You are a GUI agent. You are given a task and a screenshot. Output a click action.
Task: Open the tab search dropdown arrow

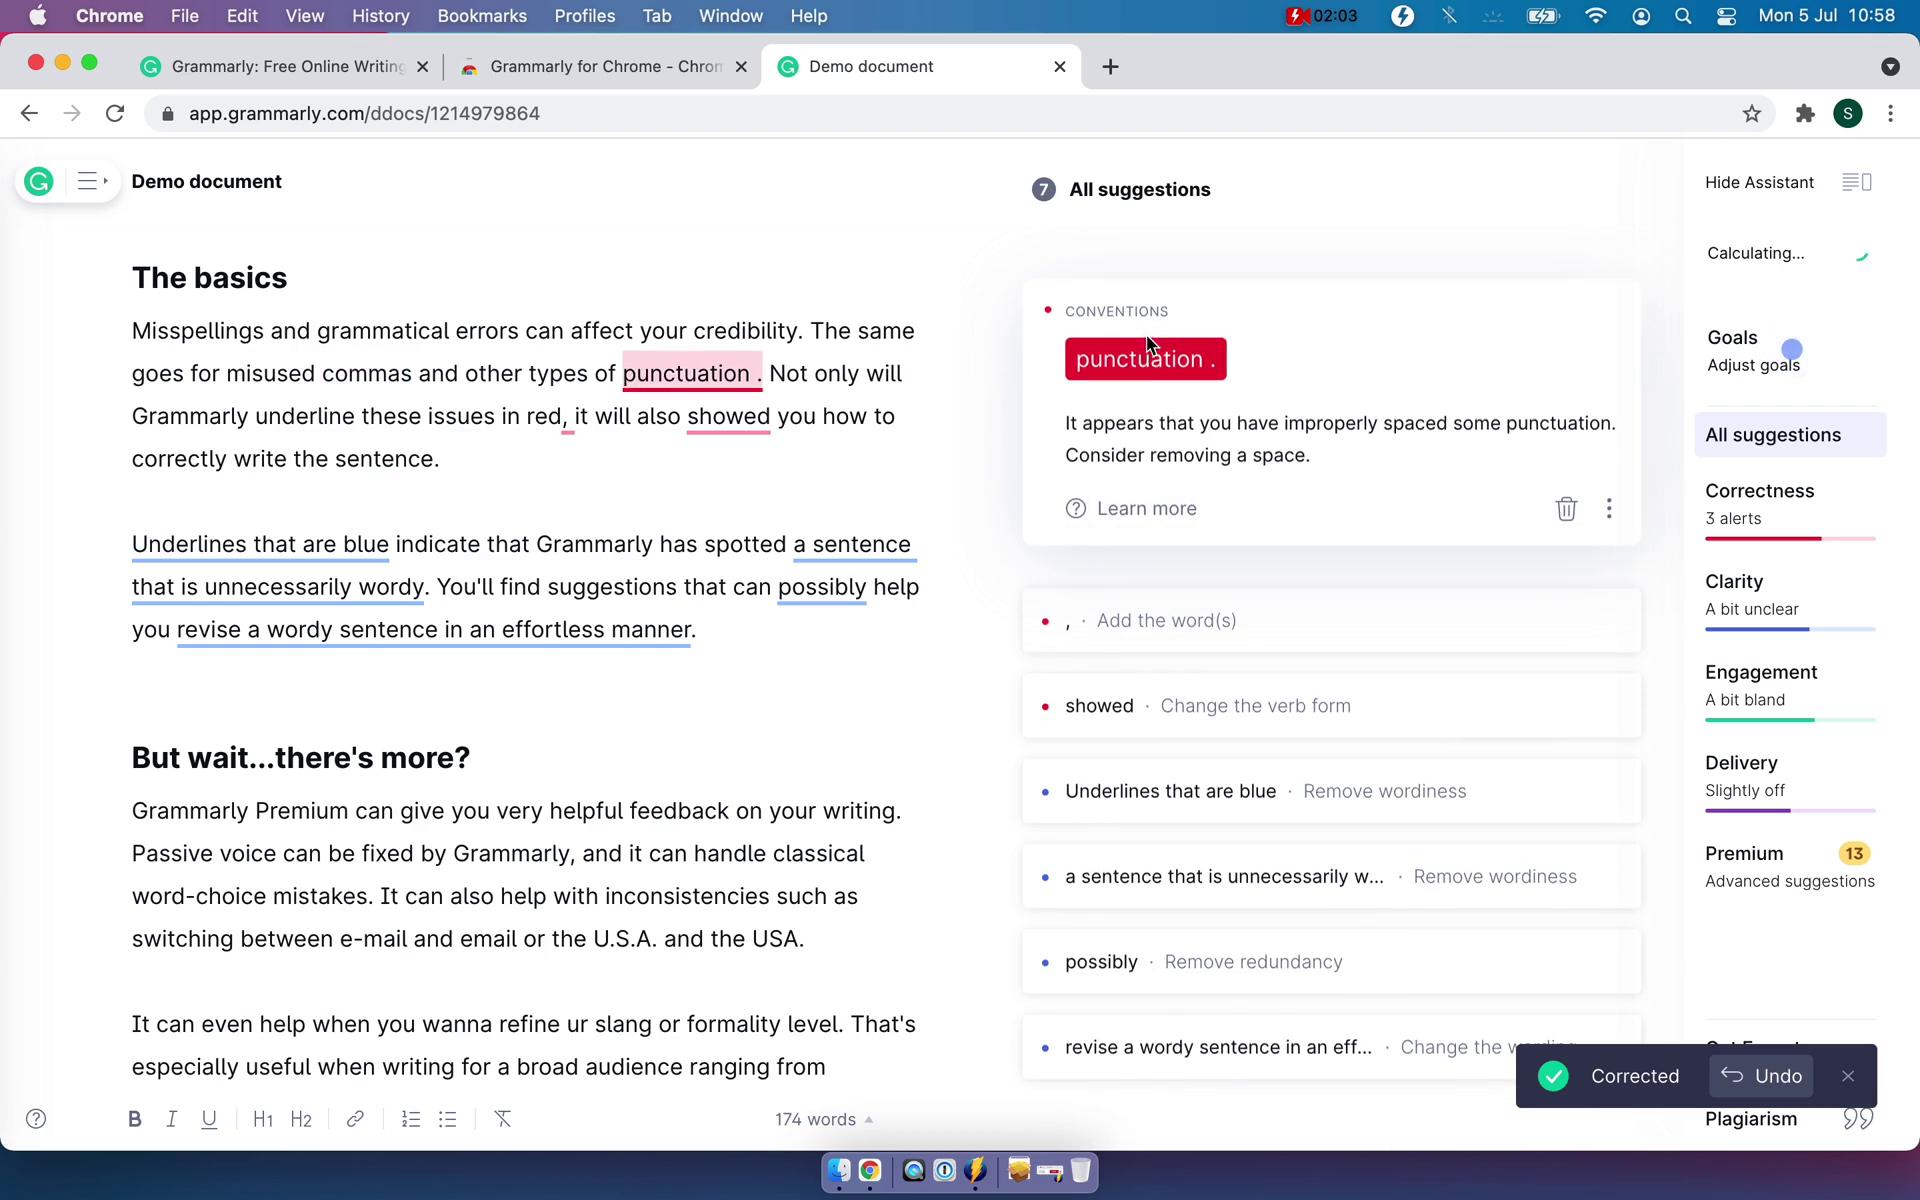point(1890,66)
